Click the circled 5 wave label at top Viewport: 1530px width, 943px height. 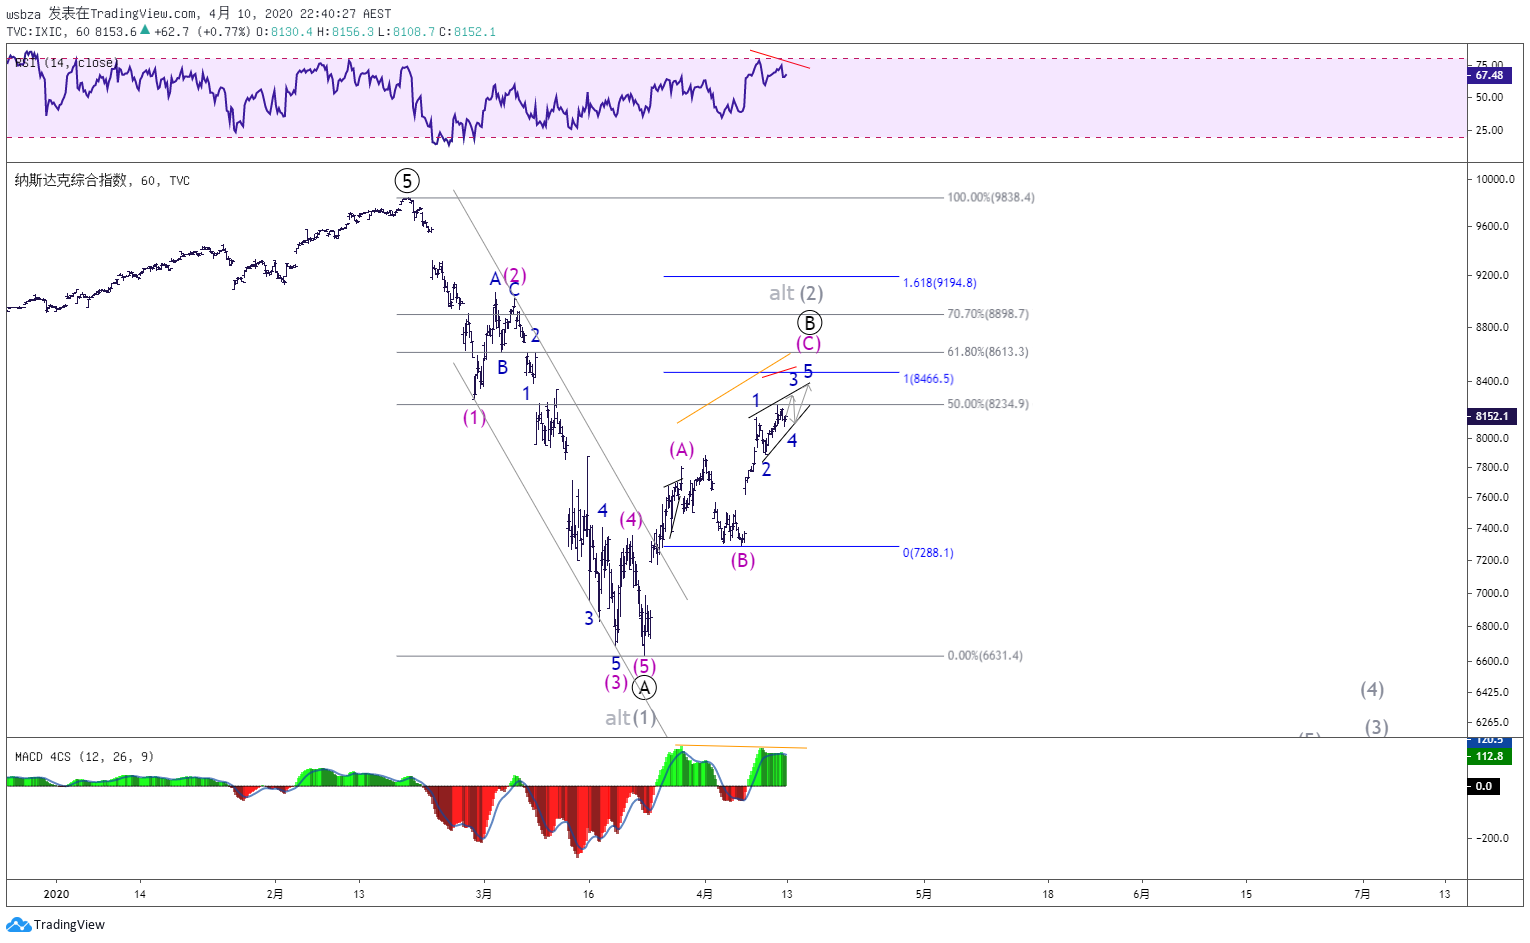[x=407, y=181]
